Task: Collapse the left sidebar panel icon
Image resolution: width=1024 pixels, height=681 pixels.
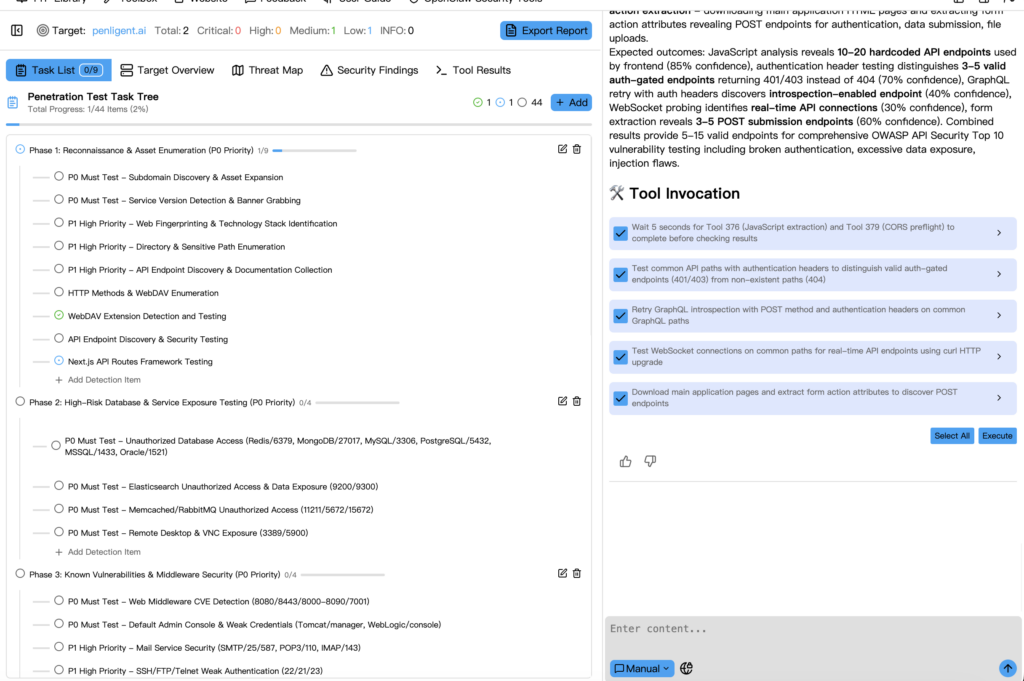Action: pyautogui.click(x=17, y=31)
